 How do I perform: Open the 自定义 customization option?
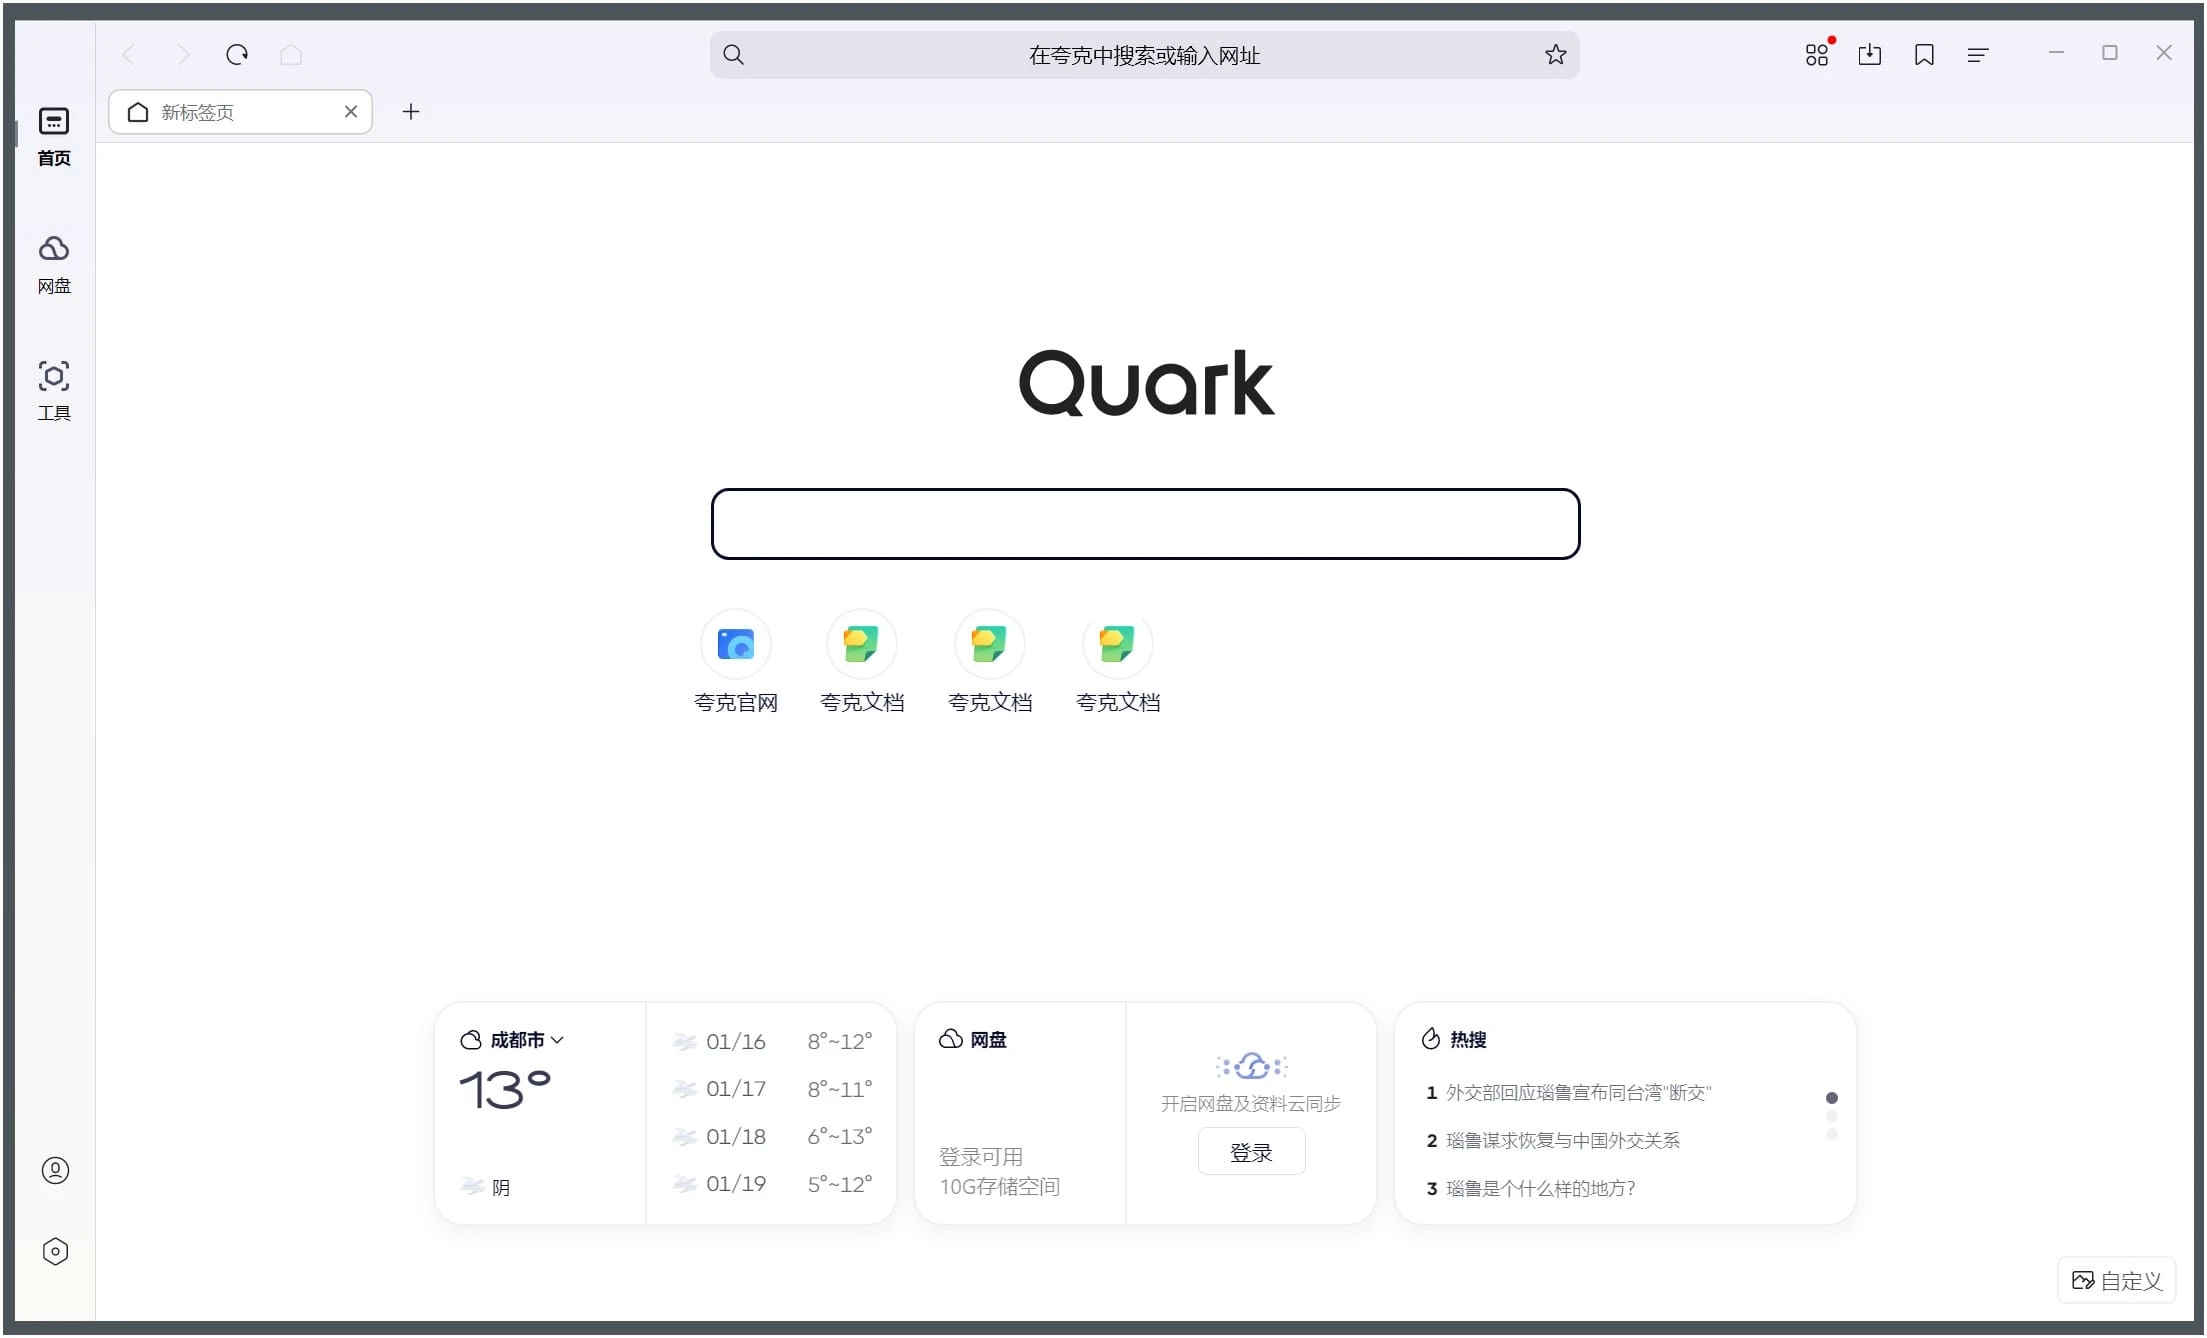pos(2113,1280)
